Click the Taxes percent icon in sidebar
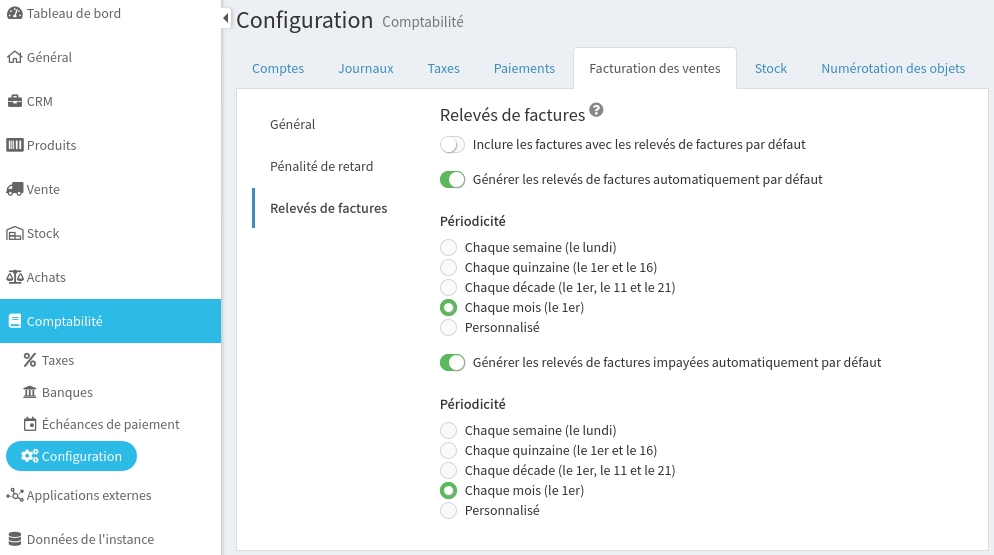Screen dimensions: 994x555 pyautogui.click(x=30, y=360)
